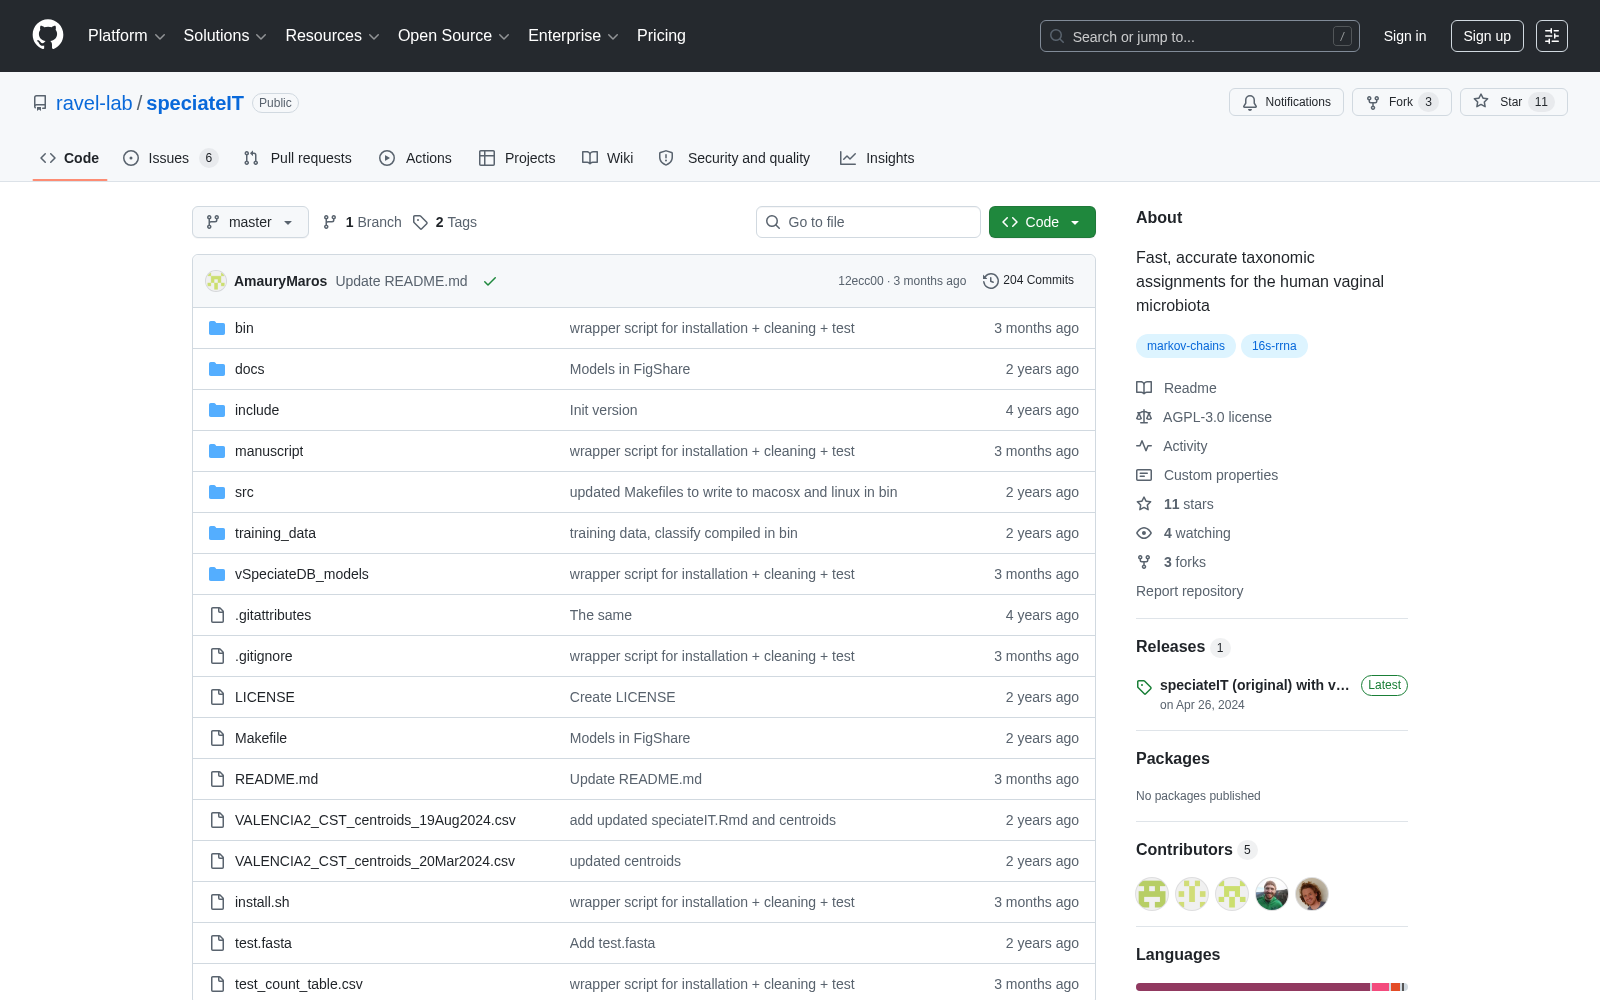Click the eye icon beside watching
Screen dimensions: 1600x1000
(x=1144, y=533)
